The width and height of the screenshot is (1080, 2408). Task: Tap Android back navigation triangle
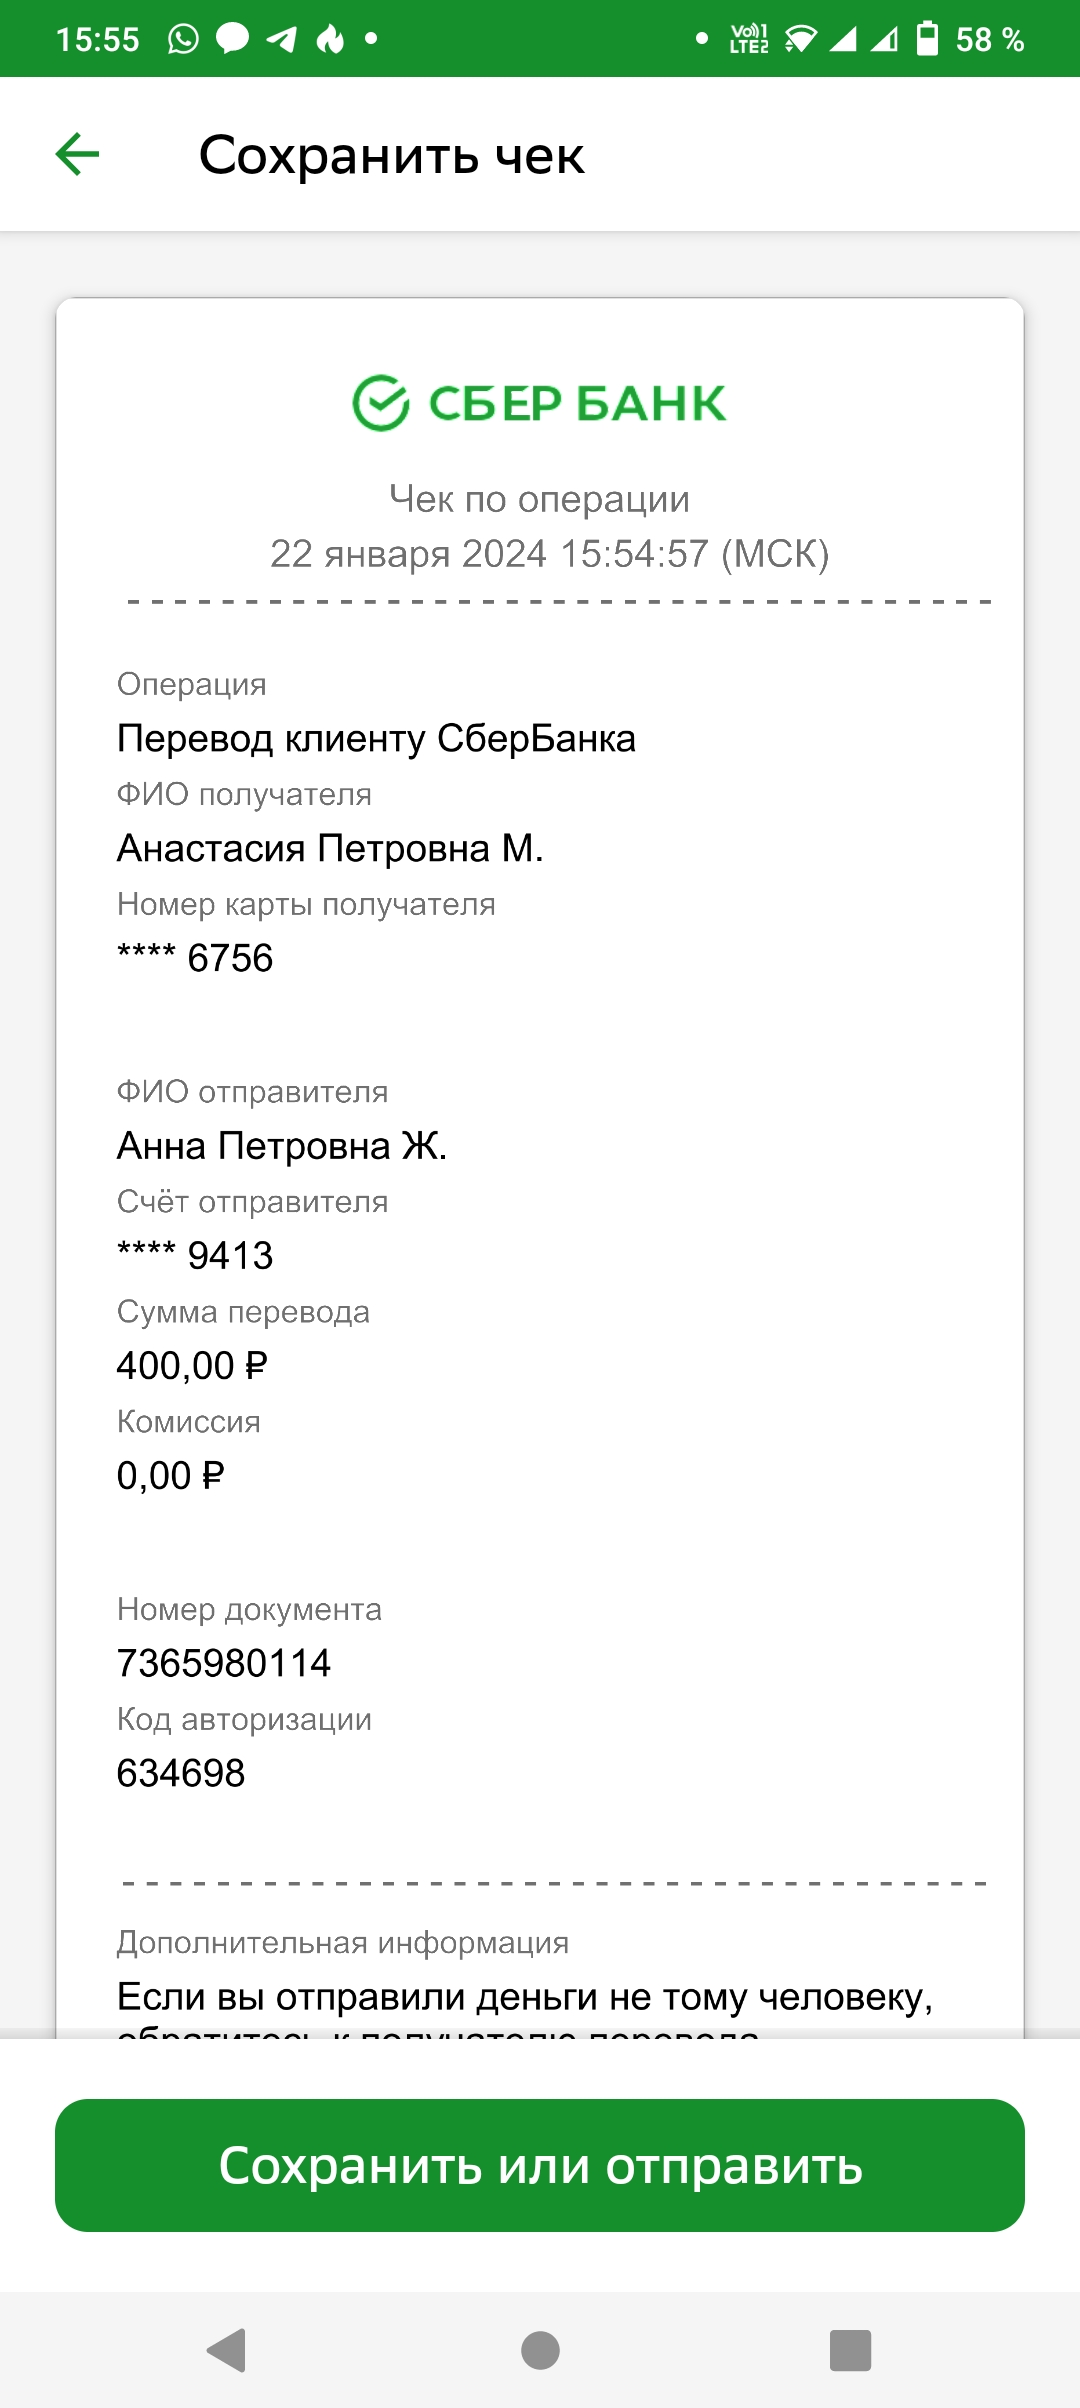[227, 2350]
